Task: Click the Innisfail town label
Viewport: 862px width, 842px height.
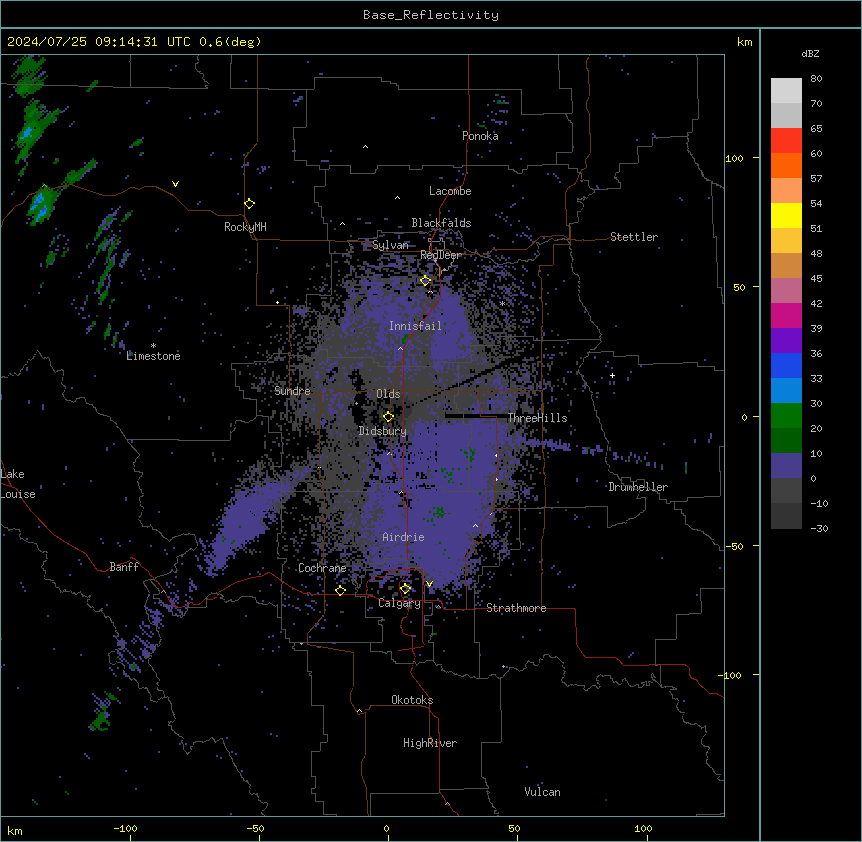Action: [x=415, y=326]
